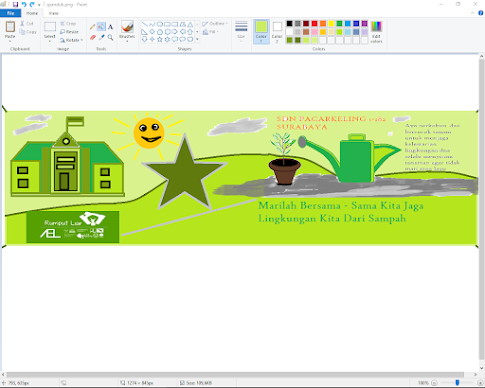485x388 pixels.
Task: Expand the Shapes gallery more arrow
Action: click(x=197, y=39)
